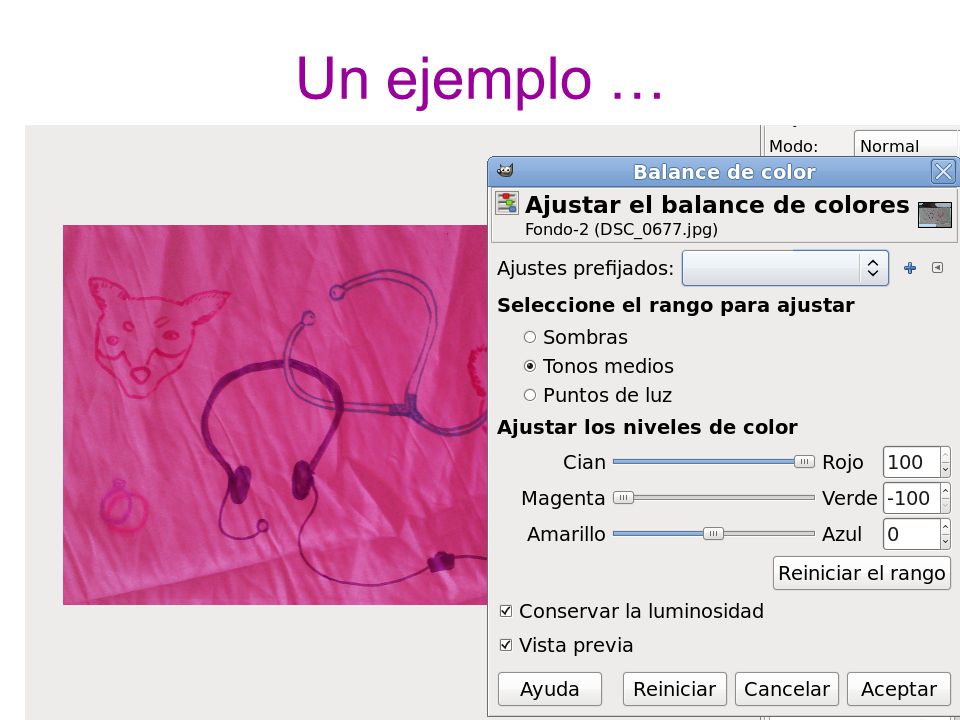Open the Modo dropdown set to Normal

(906, 146)
